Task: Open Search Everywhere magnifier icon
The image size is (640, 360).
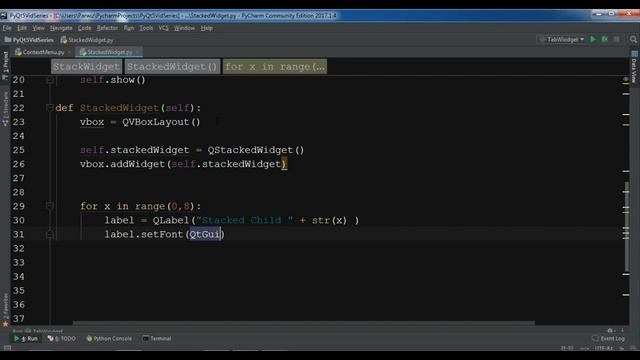Action: click(633, 40)
